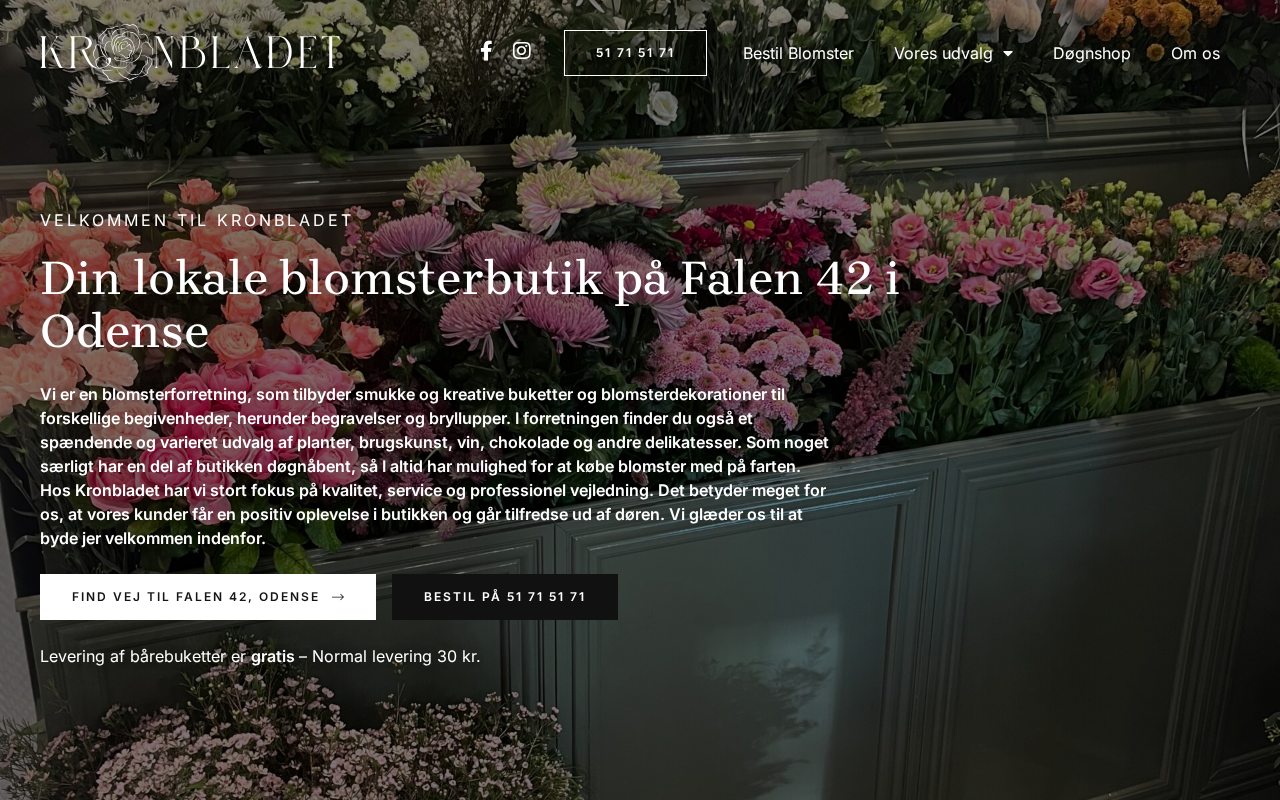Navigate to Om os page

1195,53
